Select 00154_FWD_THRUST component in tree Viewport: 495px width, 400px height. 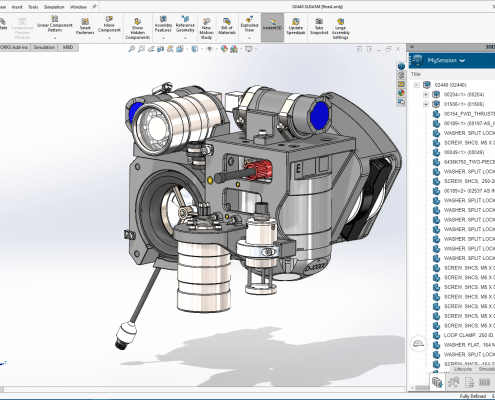point(464,114)
